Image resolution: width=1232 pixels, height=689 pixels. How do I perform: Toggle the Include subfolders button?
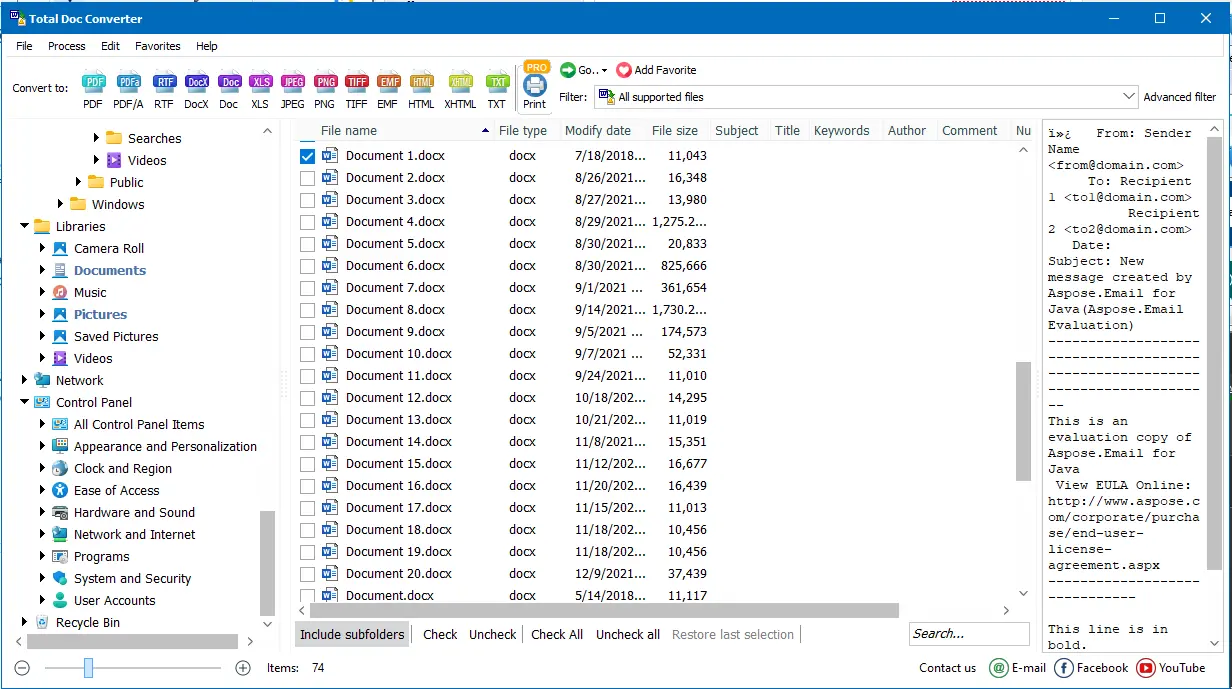coord(352,634)
